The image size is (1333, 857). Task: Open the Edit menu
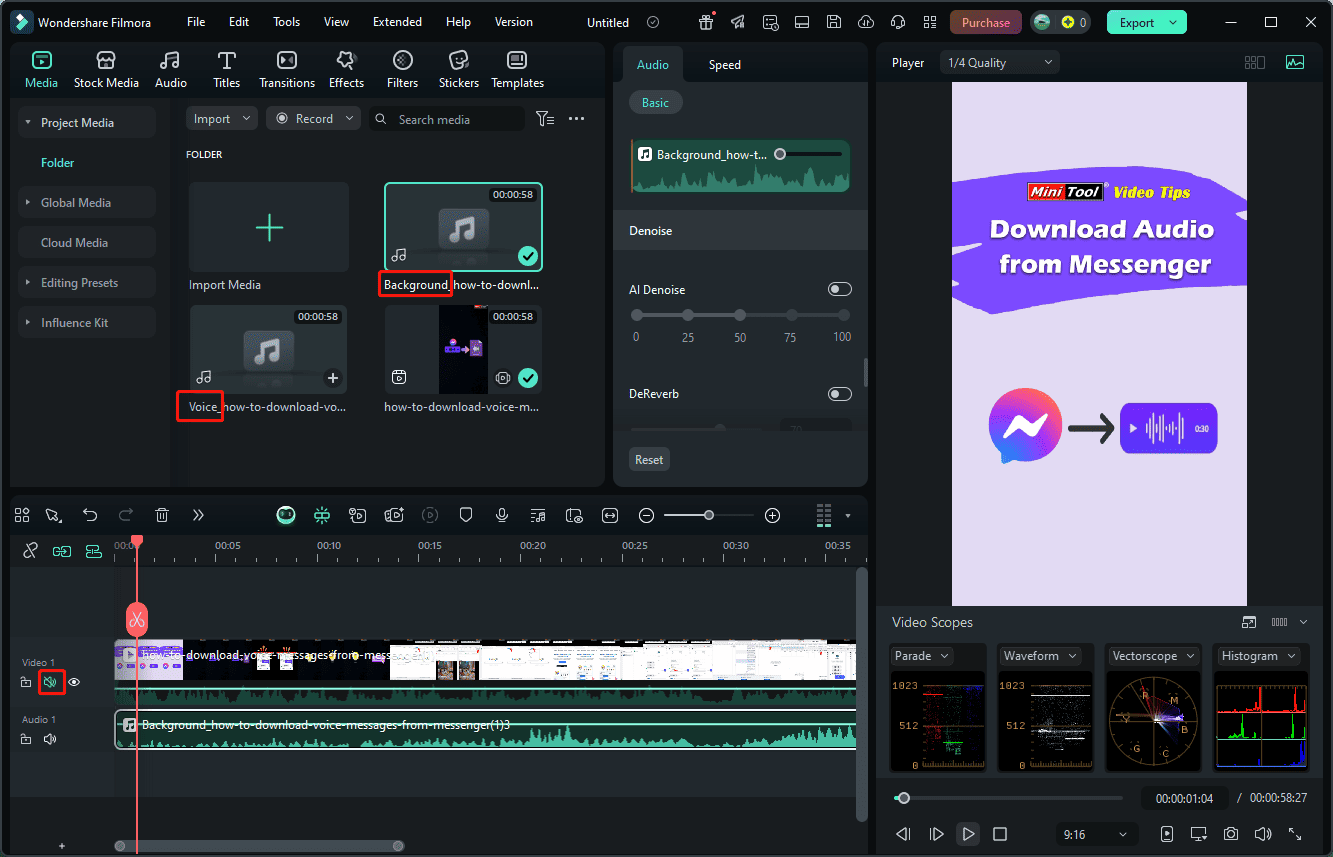click(239, 22)
